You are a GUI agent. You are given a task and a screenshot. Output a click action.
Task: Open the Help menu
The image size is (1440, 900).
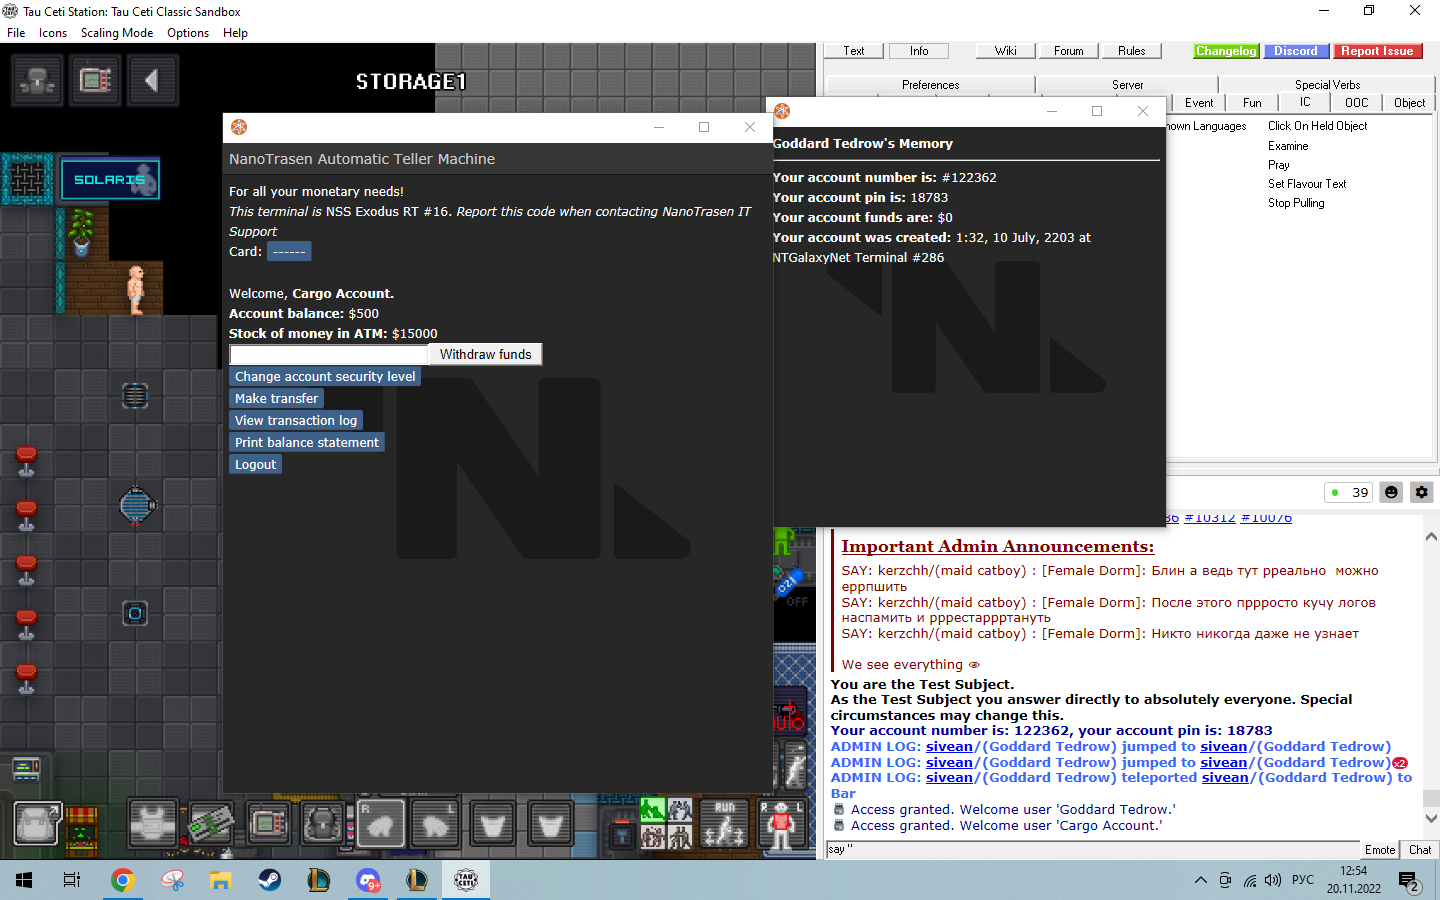click(235, 33)
